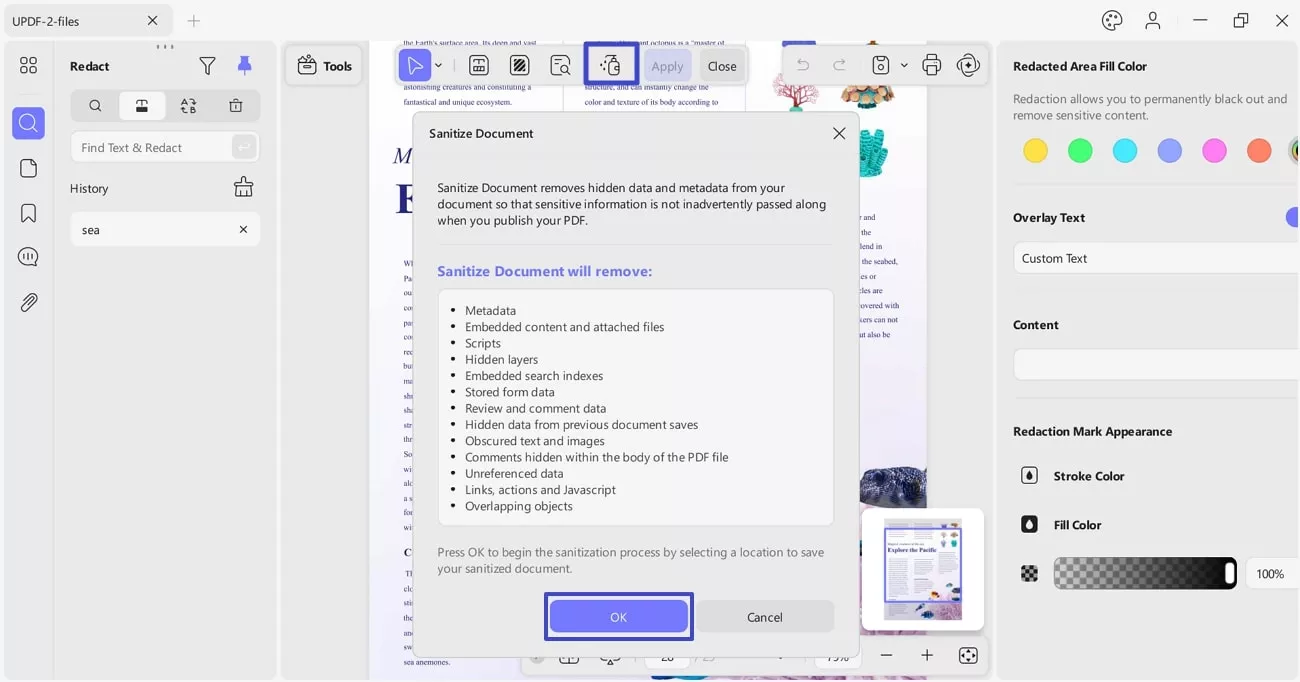Open the Print dialog
This screenshot has width=1300, height=682.
(x=930, y=64)
